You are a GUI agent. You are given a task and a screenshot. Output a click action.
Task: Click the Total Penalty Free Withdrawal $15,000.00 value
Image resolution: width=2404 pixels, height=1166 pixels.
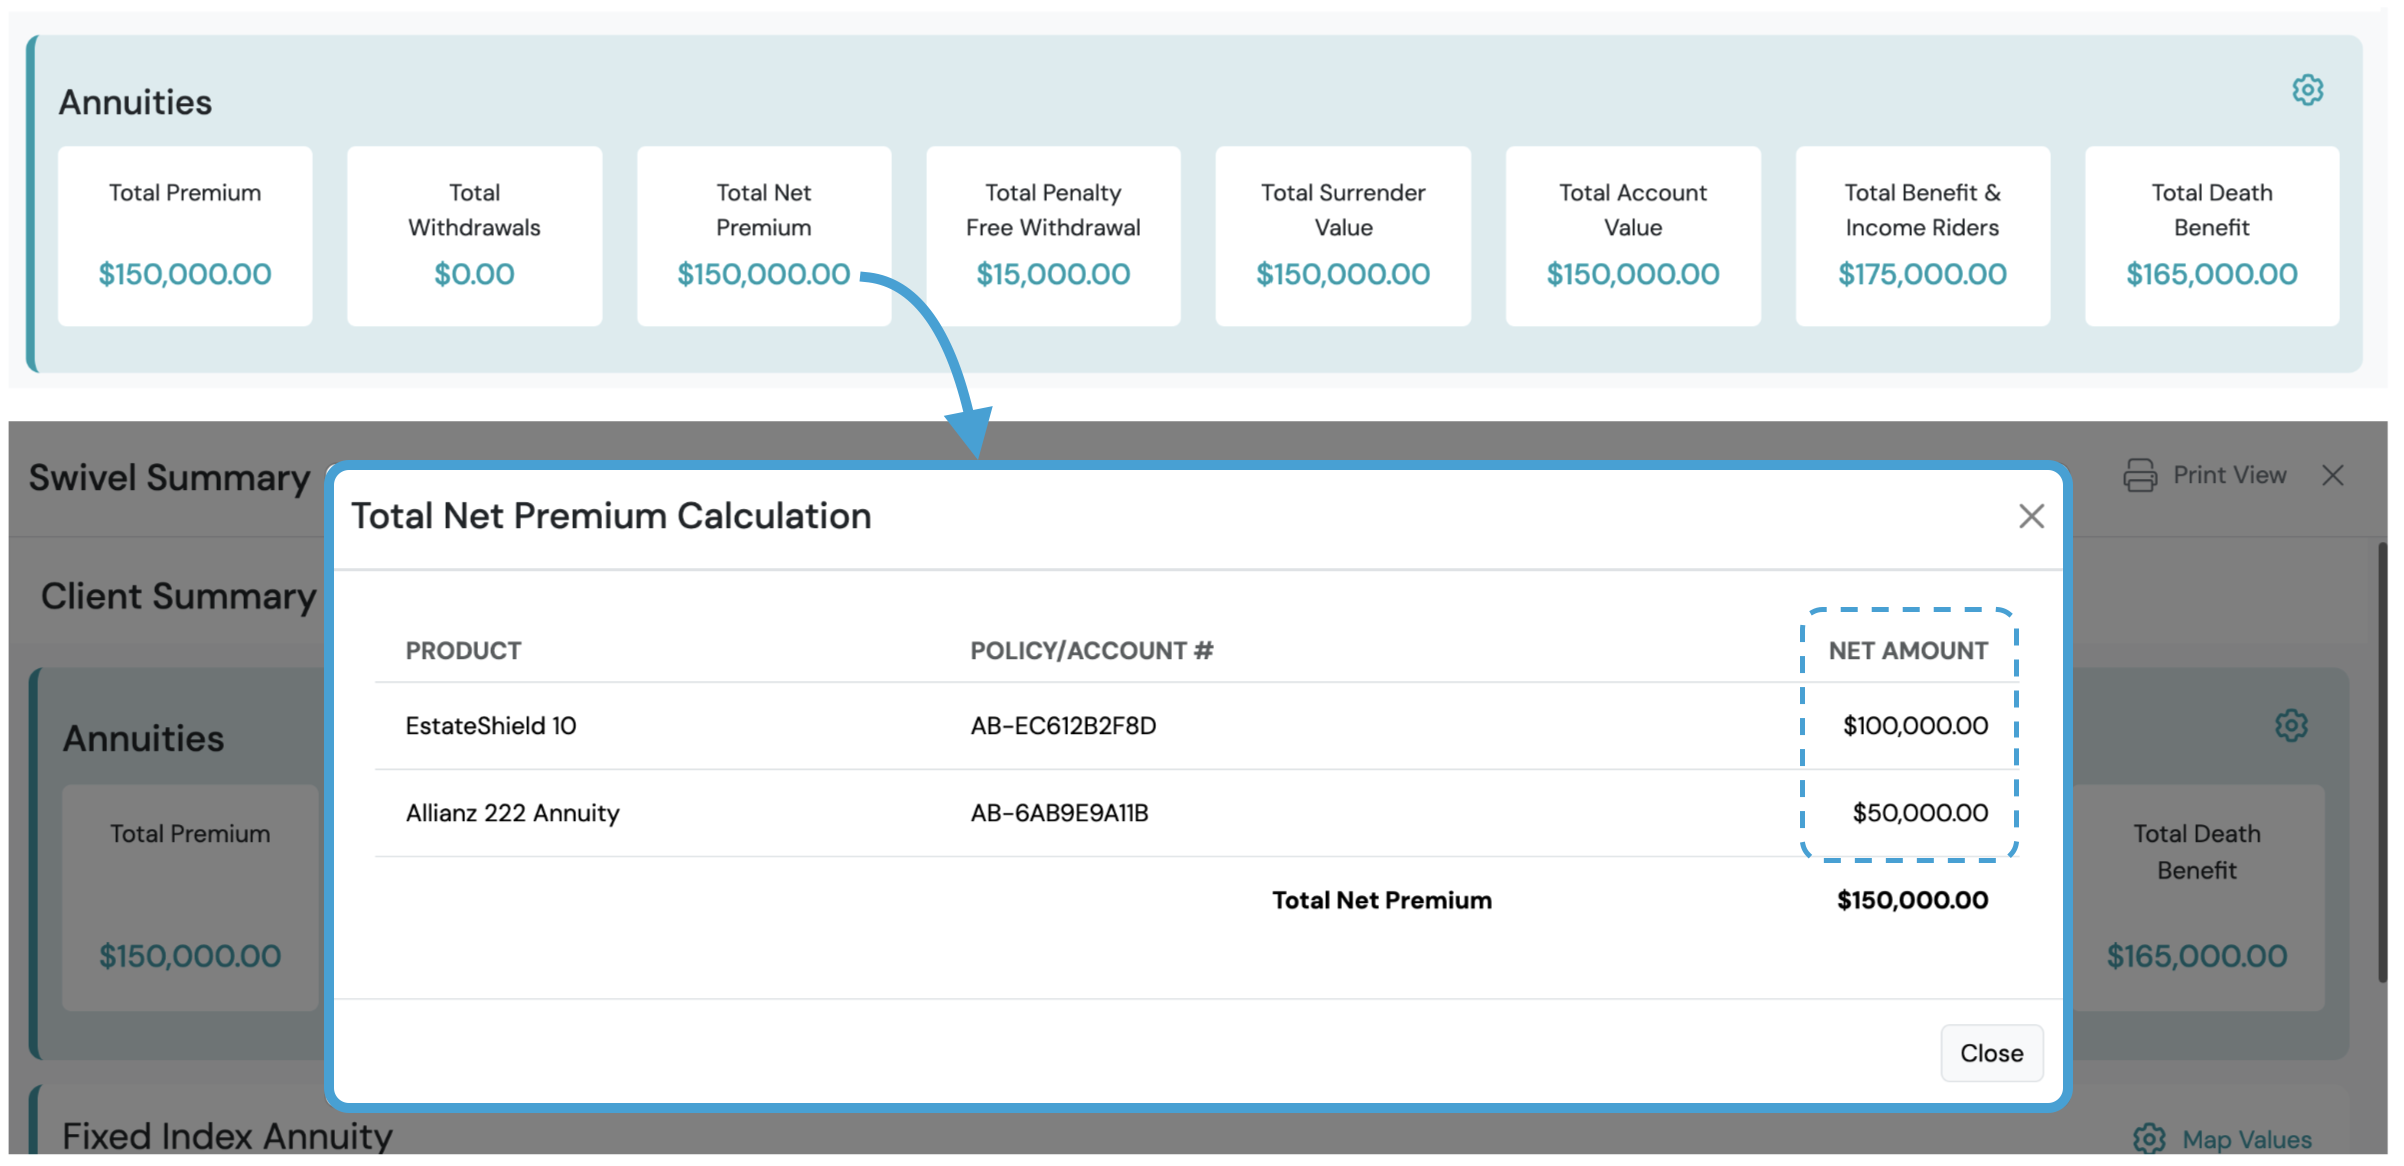point(1053,274)
